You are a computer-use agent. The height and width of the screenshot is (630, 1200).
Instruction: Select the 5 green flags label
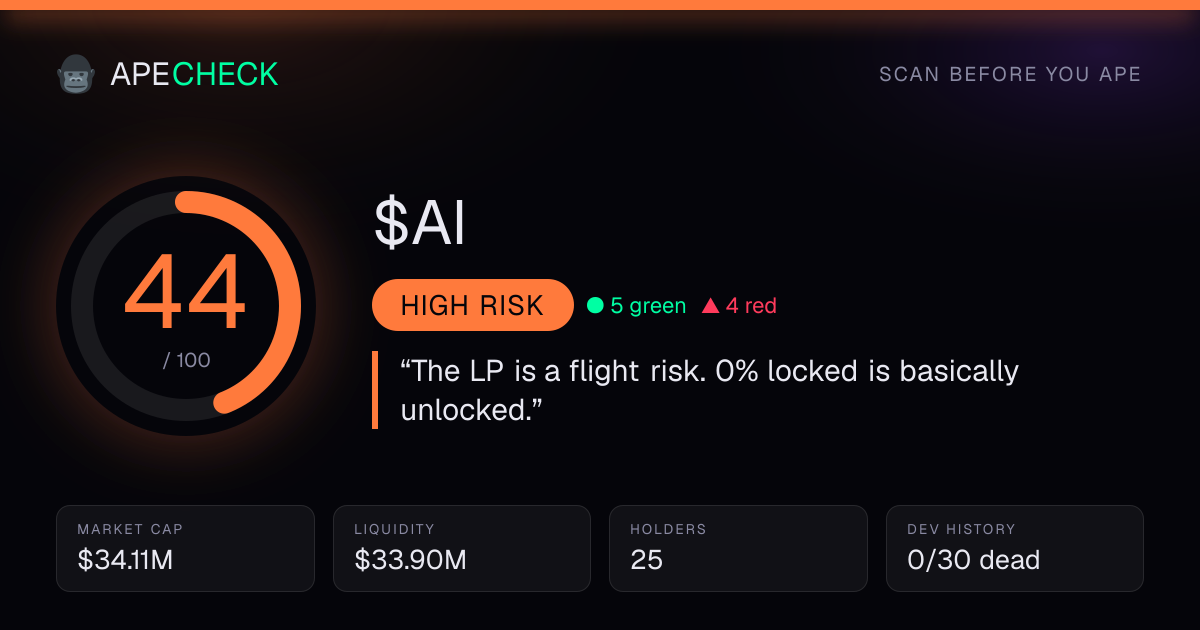point(648,306)
